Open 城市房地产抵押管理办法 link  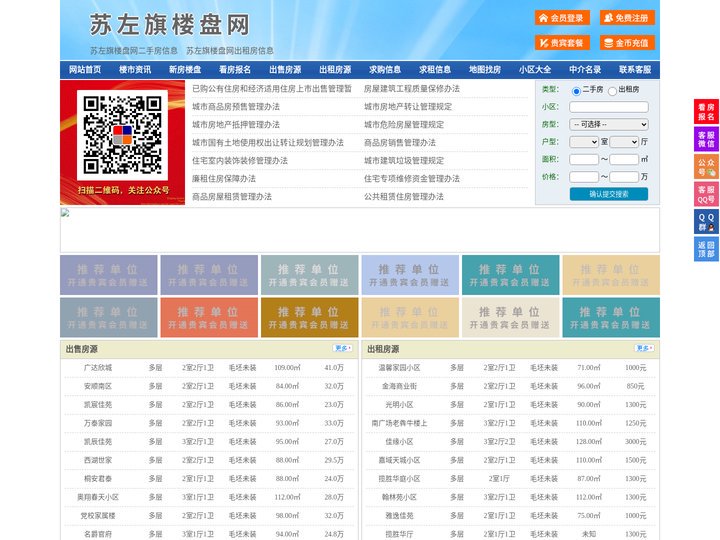236,124
